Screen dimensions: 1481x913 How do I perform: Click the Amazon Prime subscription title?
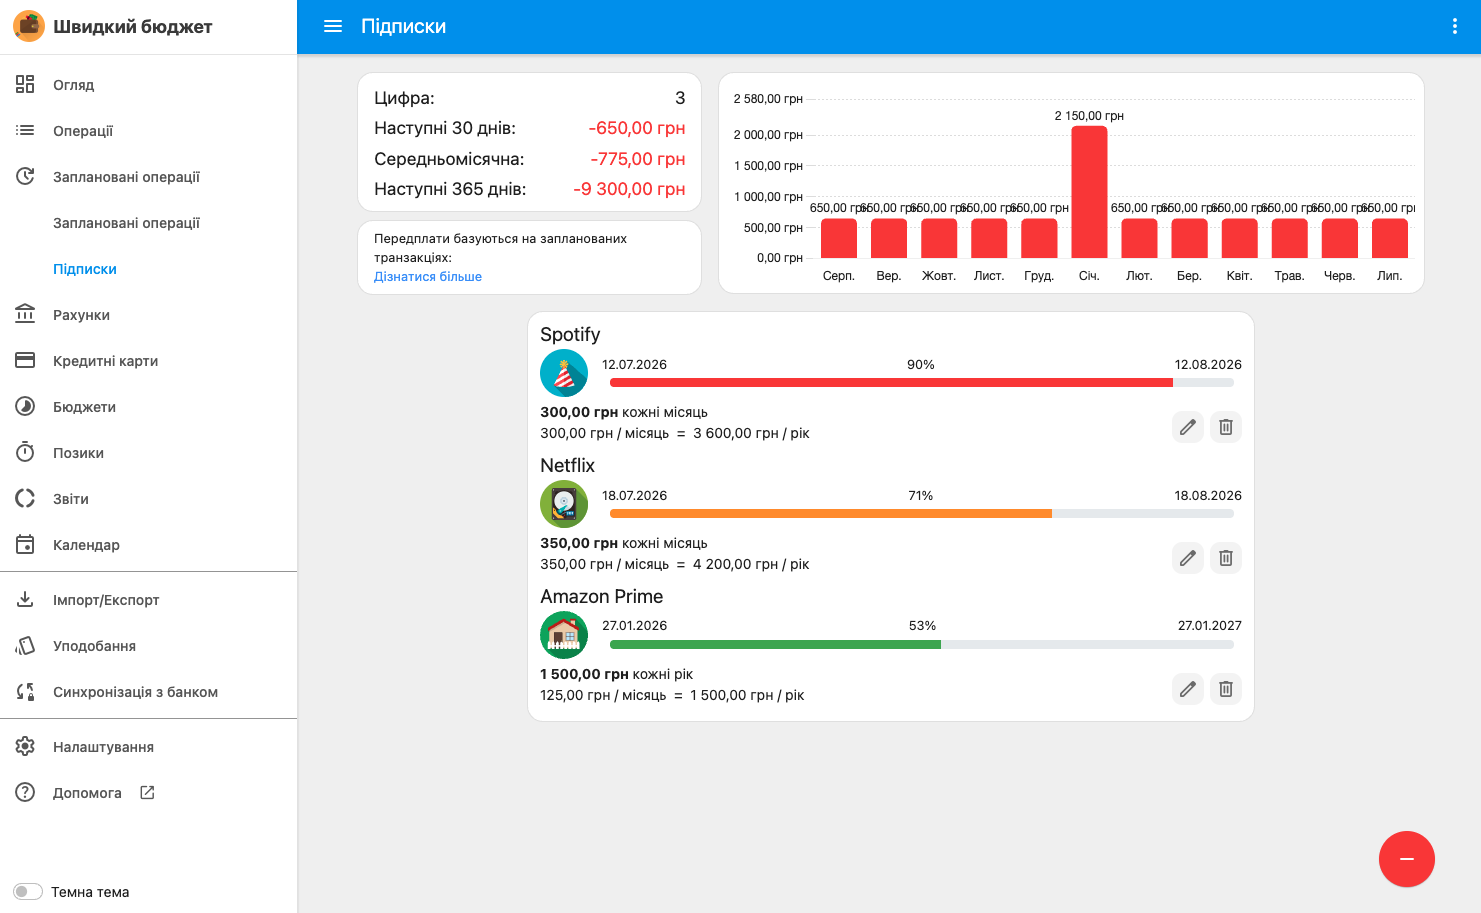point(602,596)
